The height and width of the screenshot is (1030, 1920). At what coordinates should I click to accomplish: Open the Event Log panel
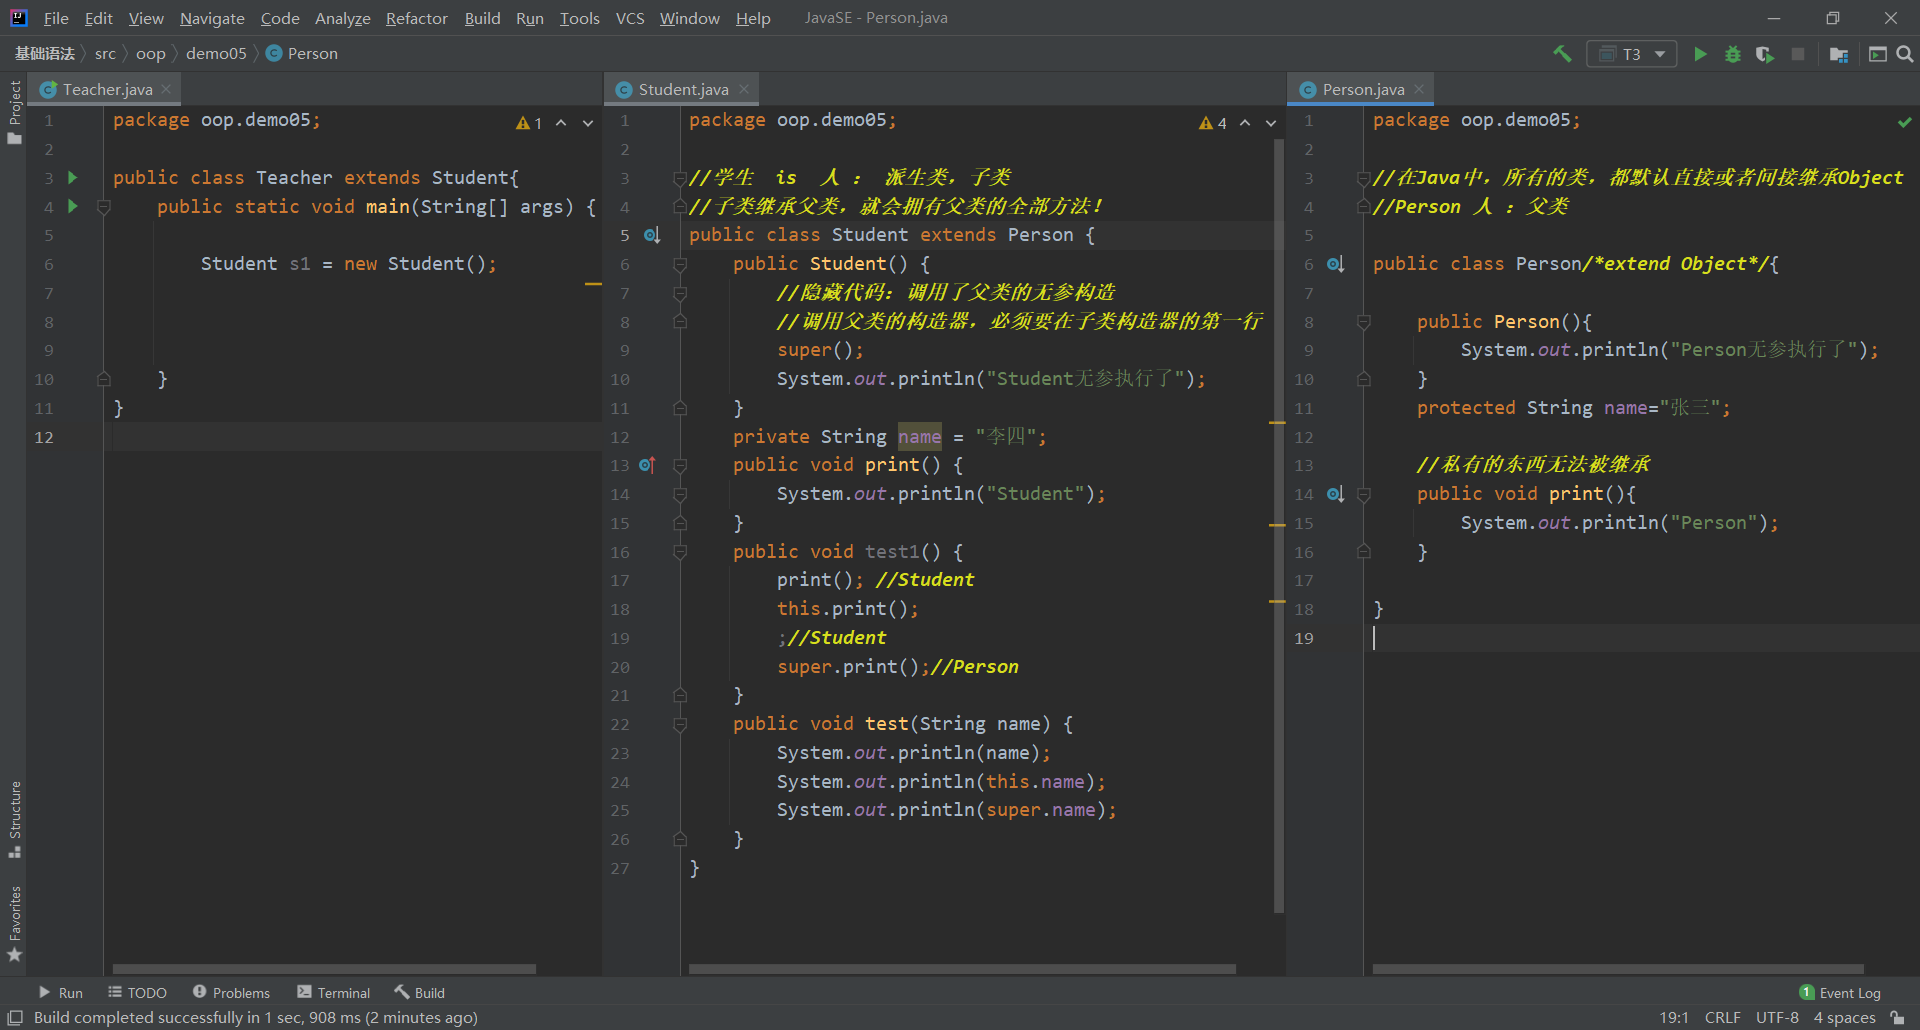click(x=1840, y=992)
